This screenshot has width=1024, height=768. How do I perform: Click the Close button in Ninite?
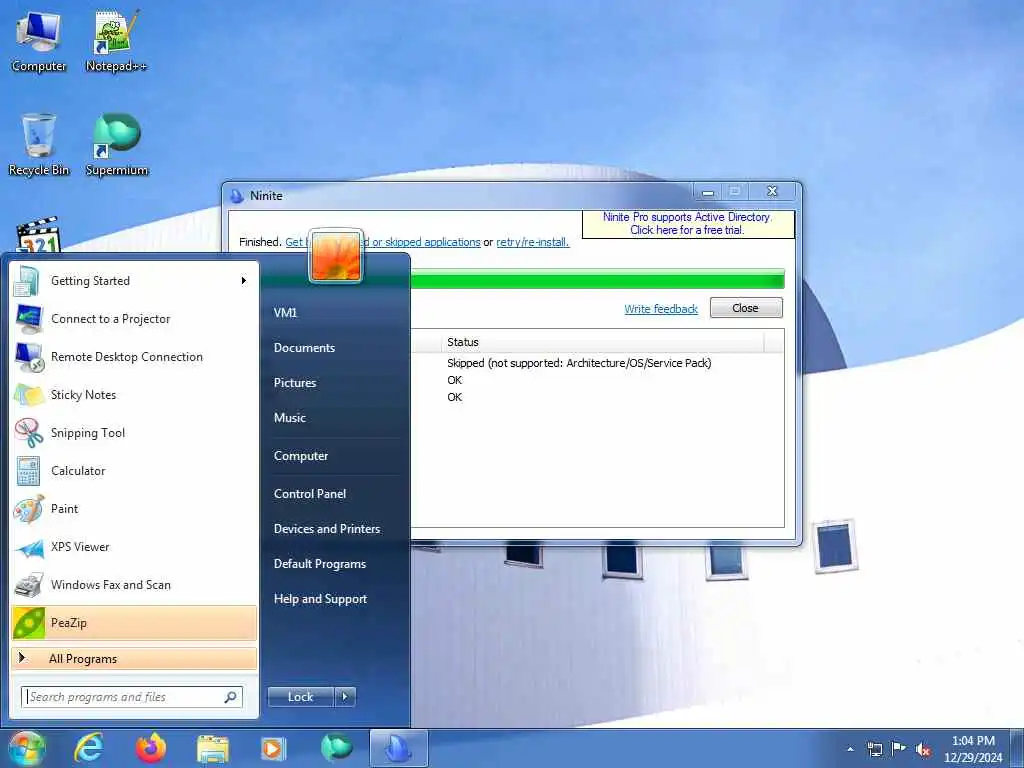pos(746,308)
